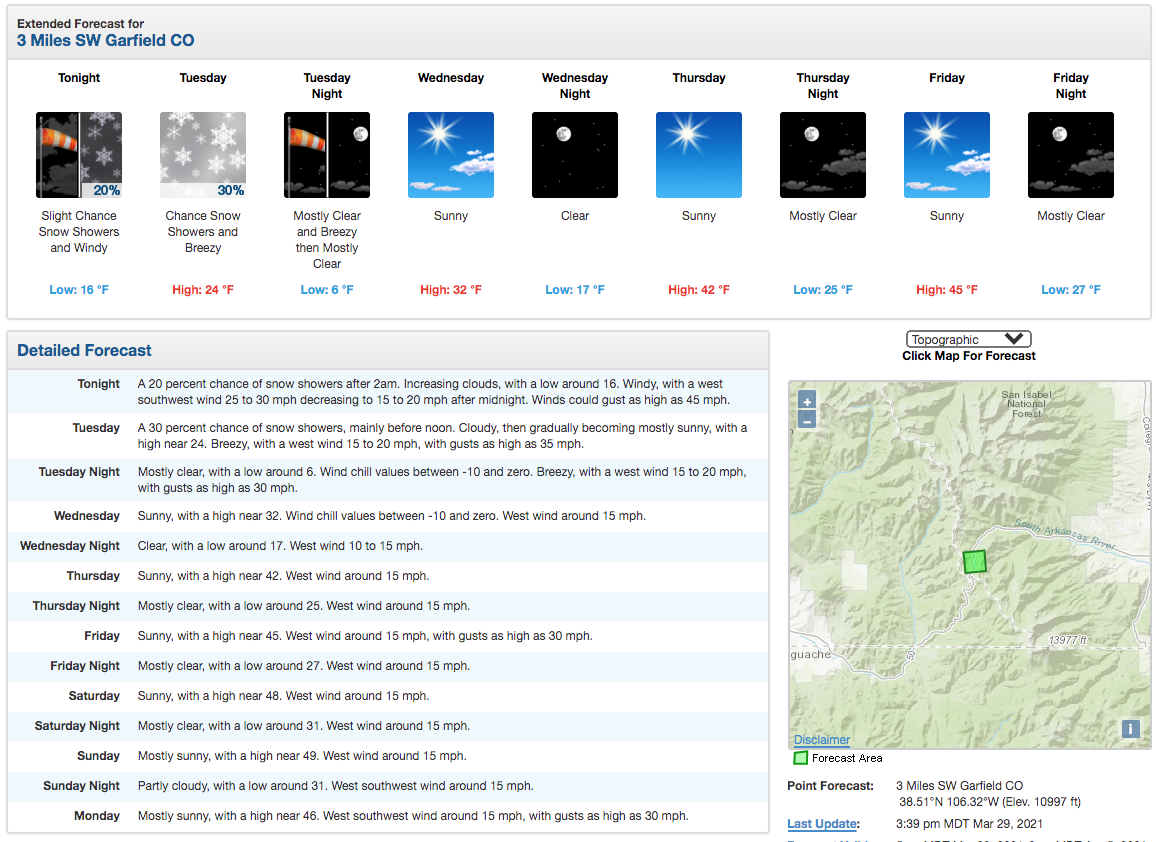
Task: Click Thursday's sunny forecast icon
Action: click(698, 155)
